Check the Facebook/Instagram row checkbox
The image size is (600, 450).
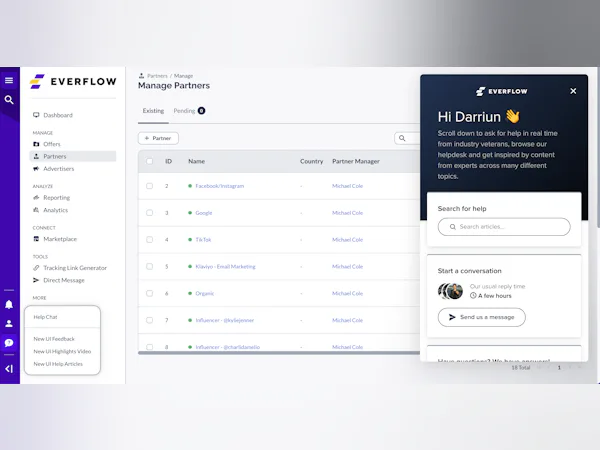(x=150, y=186)
